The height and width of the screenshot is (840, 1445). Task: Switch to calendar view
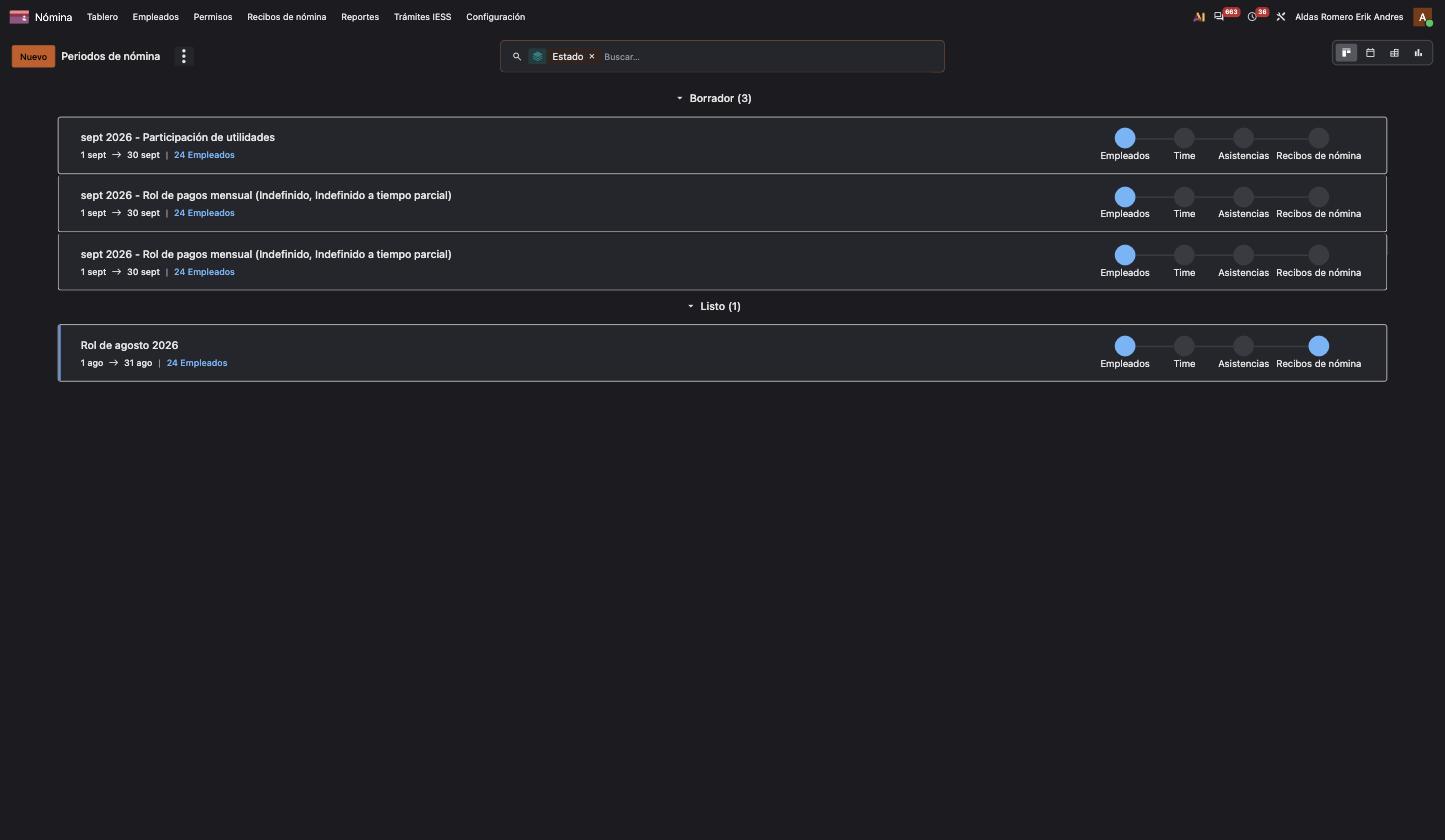(1370, 53)
